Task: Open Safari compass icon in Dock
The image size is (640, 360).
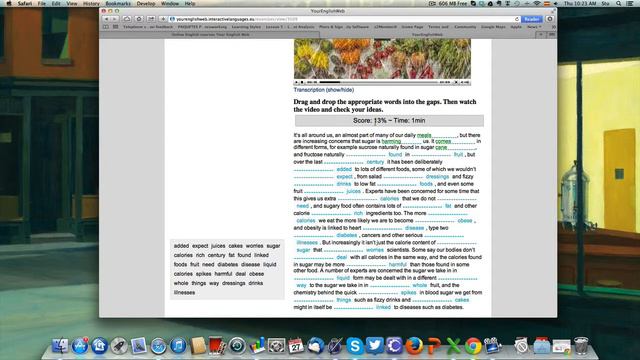Action: [158, 346]
